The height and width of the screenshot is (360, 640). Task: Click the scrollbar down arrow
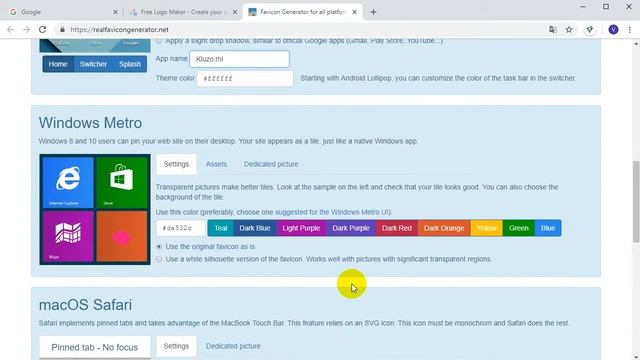coord(636,356)
